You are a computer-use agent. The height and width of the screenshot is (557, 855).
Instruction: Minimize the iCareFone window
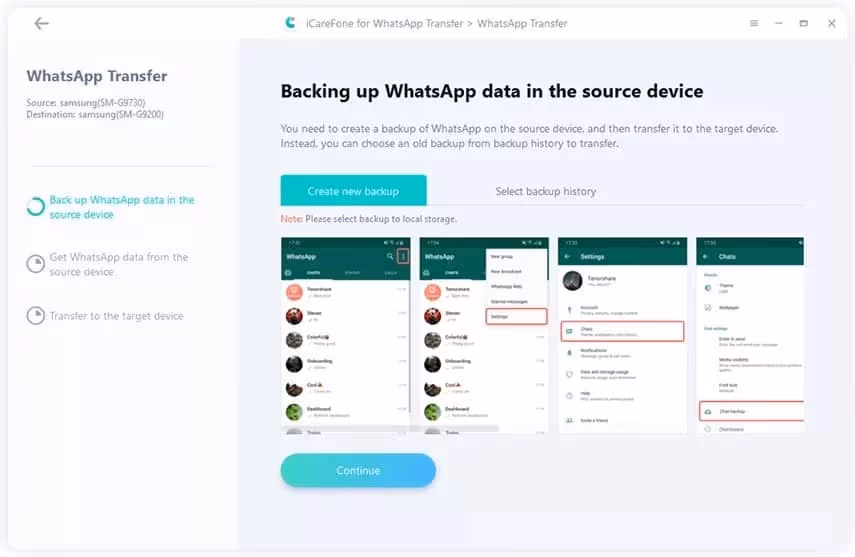click(x=779, y=23)
